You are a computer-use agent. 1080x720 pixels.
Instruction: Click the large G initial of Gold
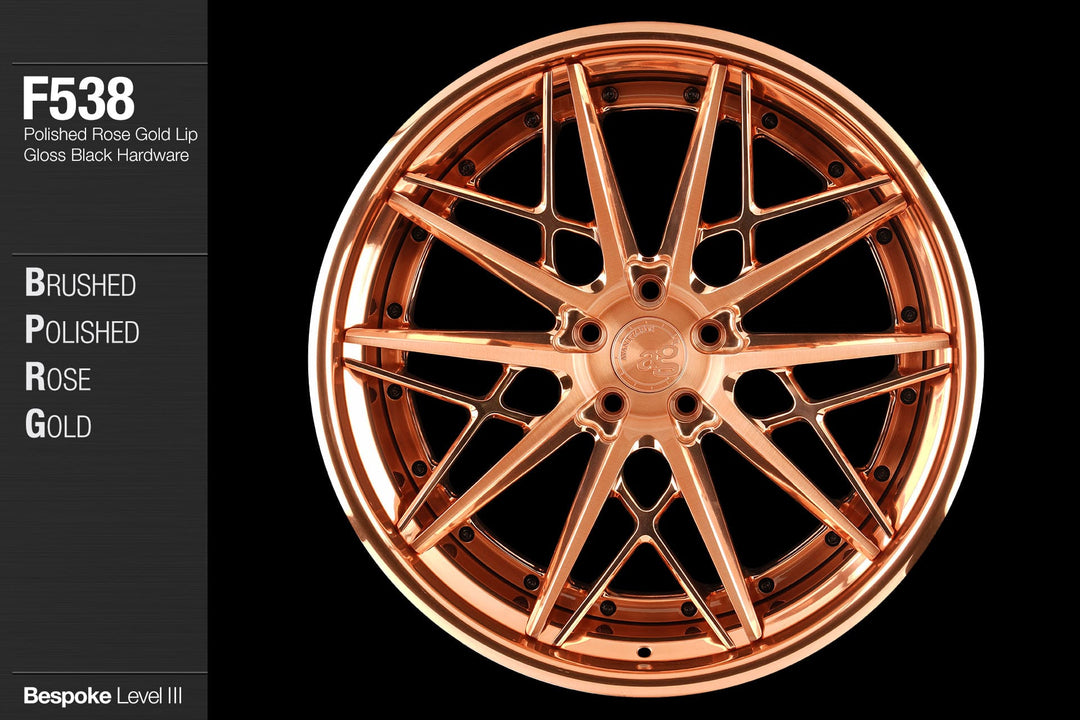click(34, 425)
